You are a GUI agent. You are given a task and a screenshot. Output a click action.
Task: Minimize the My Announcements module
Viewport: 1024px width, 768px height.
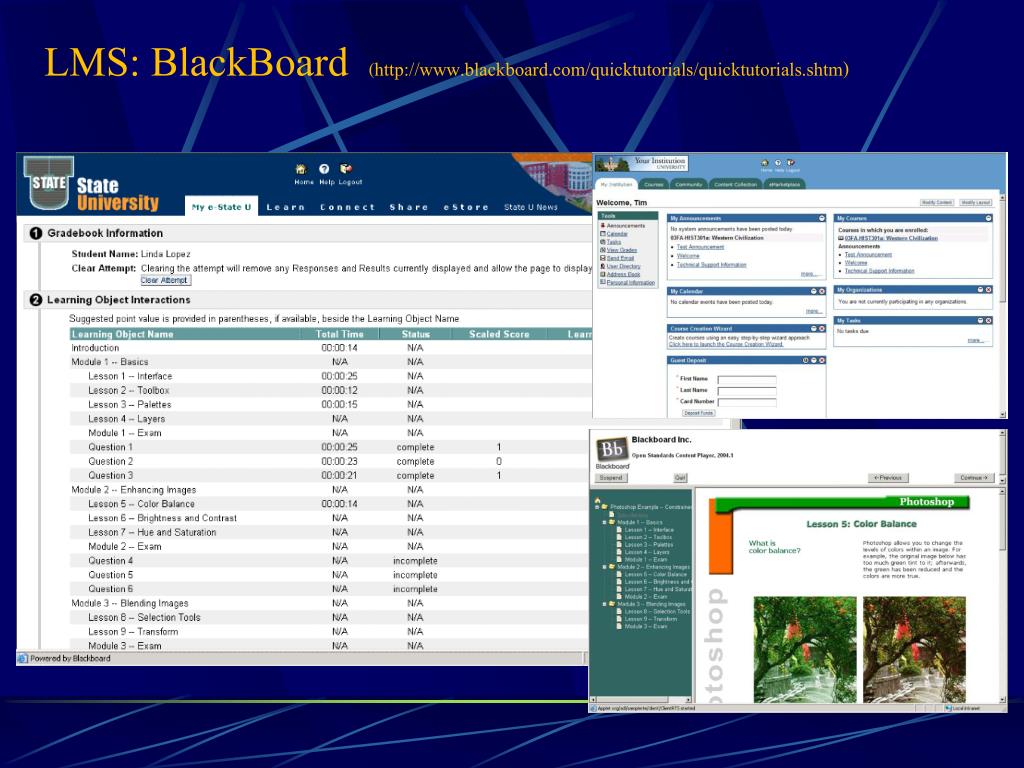(x=822, y=218)
